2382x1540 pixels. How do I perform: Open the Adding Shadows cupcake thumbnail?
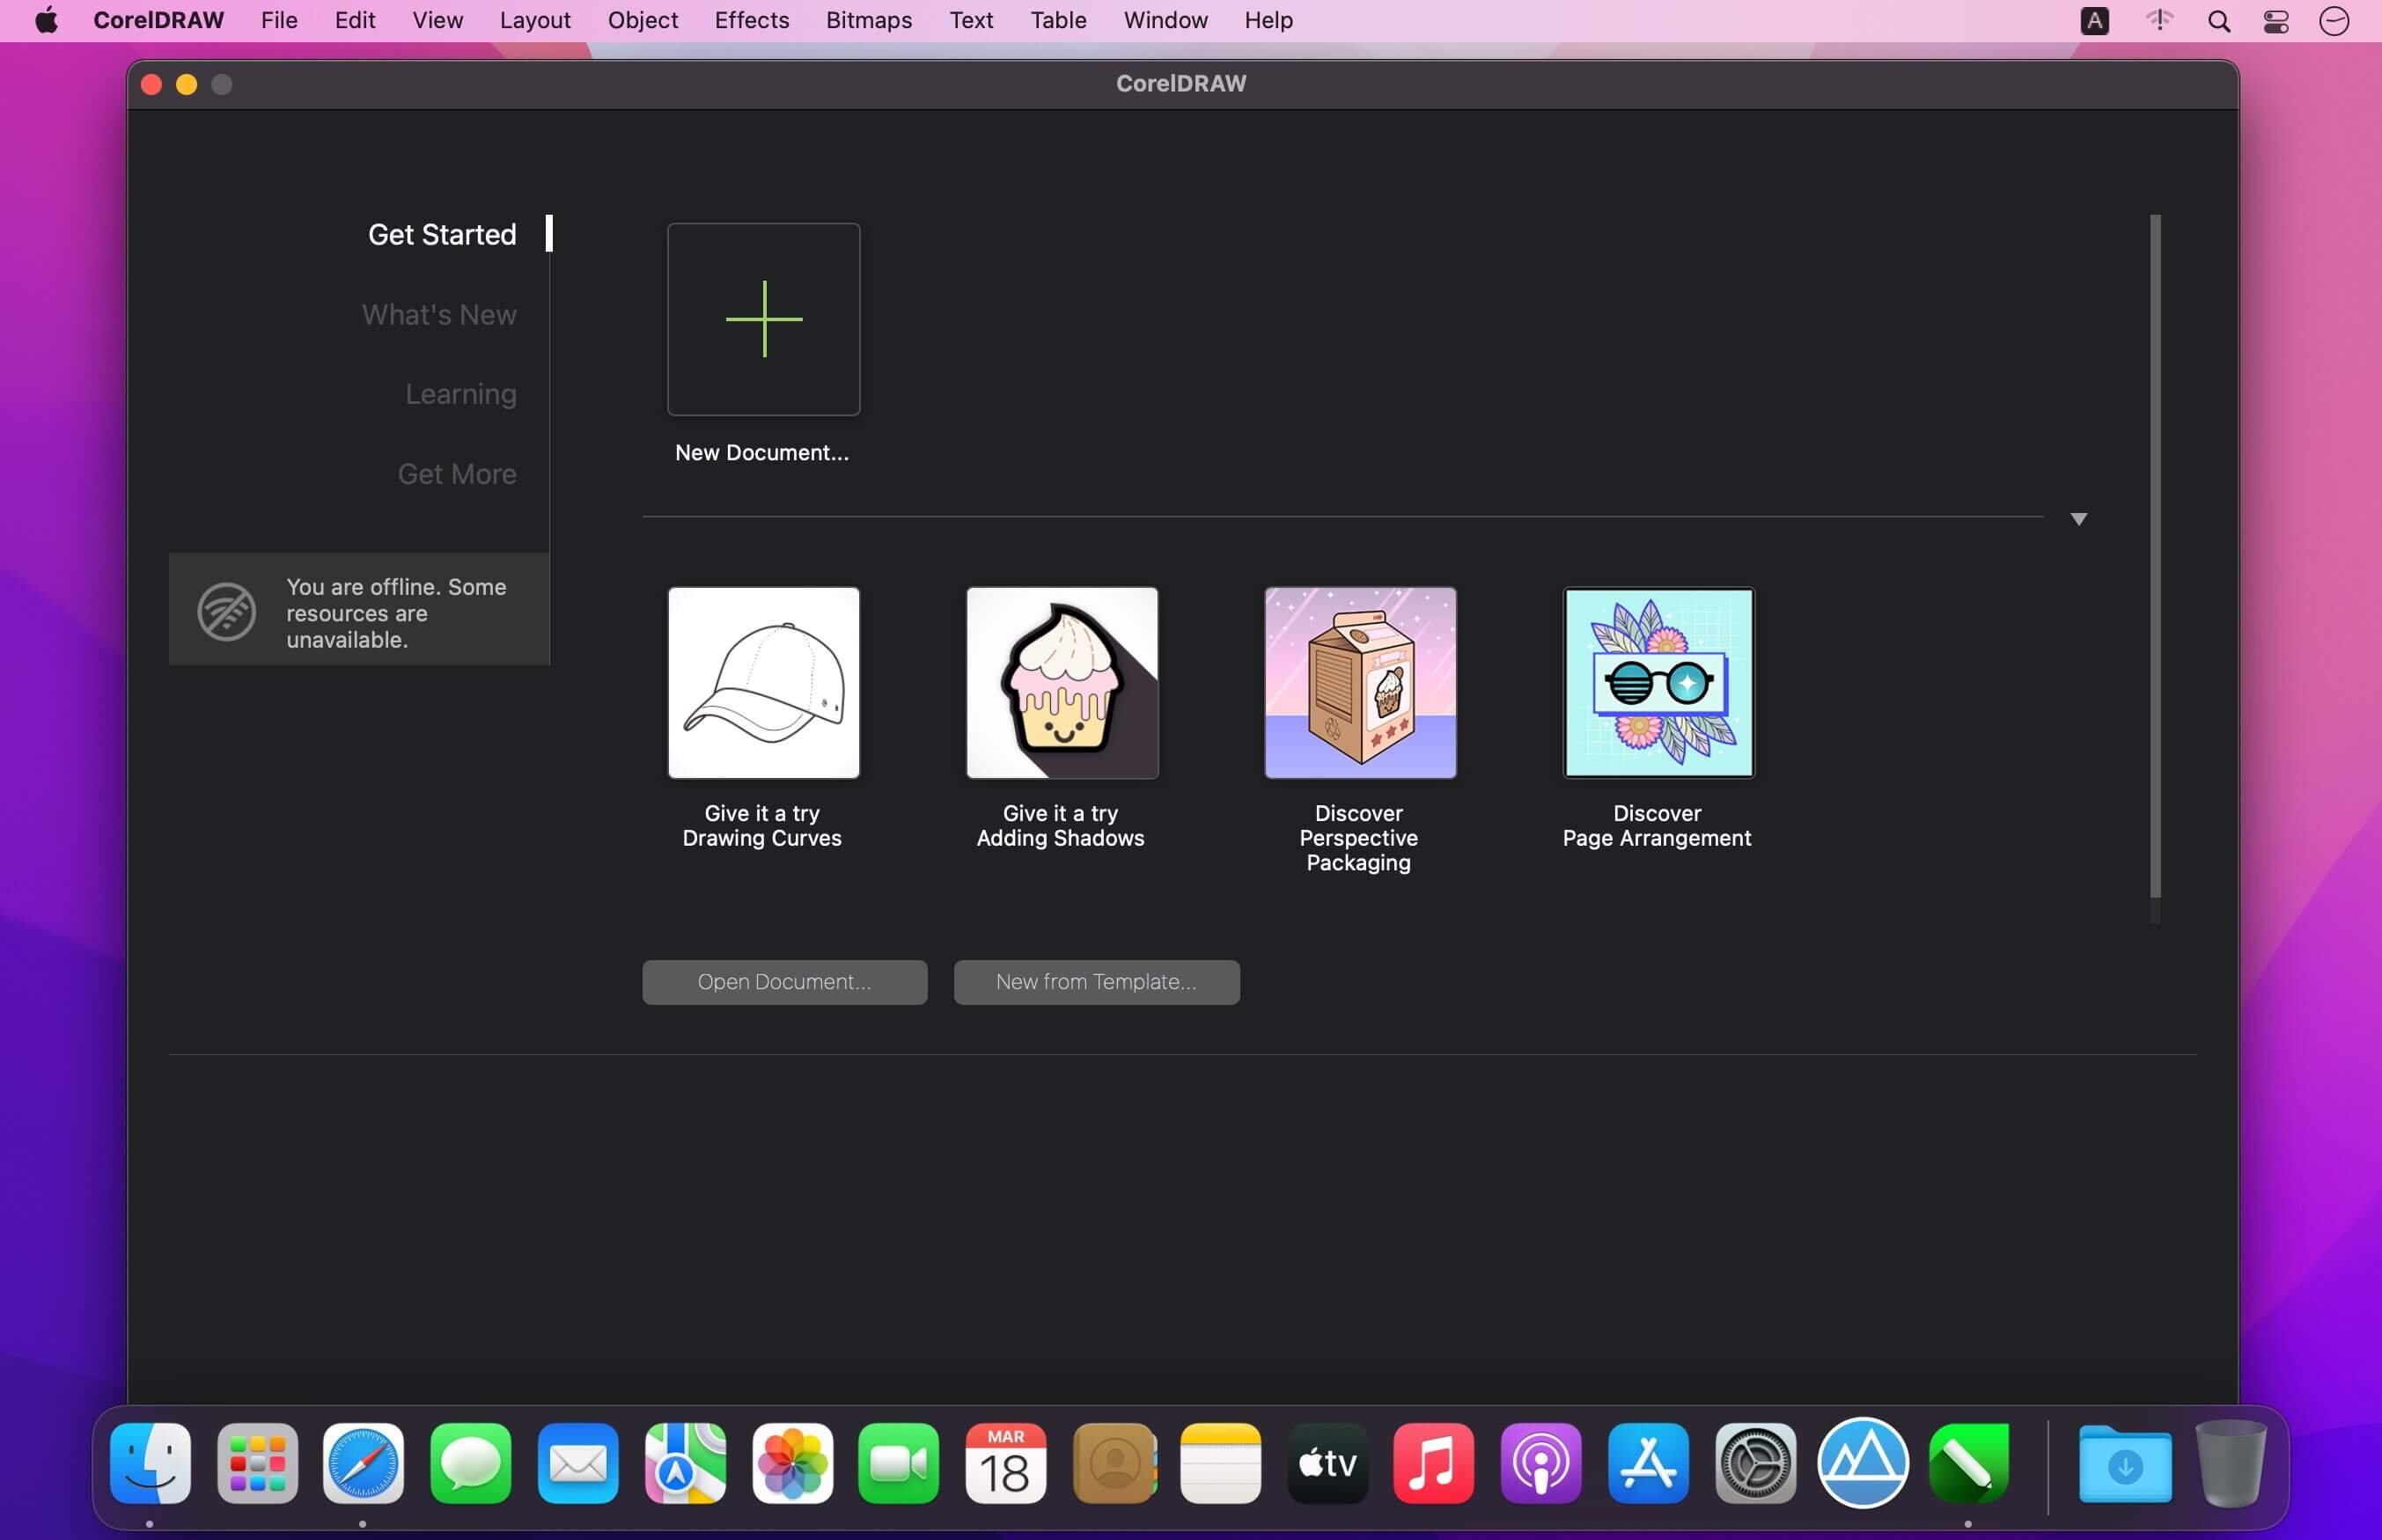click(x=1061, y=683)
